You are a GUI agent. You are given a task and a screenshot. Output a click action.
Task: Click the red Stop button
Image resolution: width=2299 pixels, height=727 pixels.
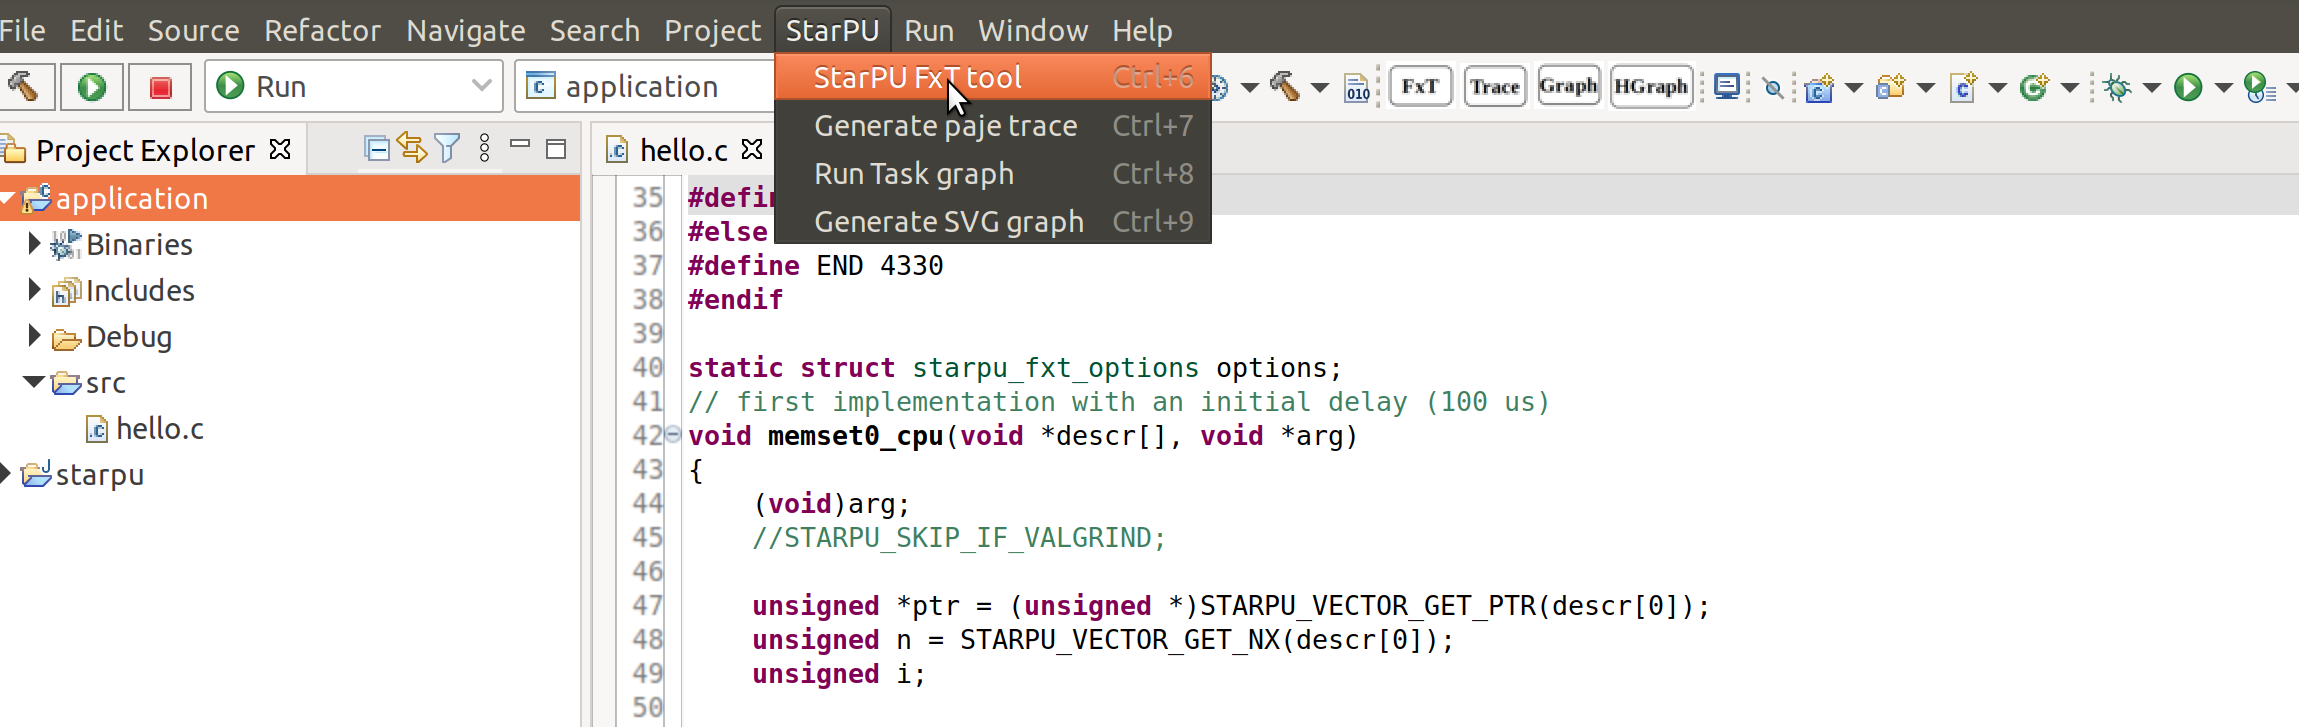160,87
